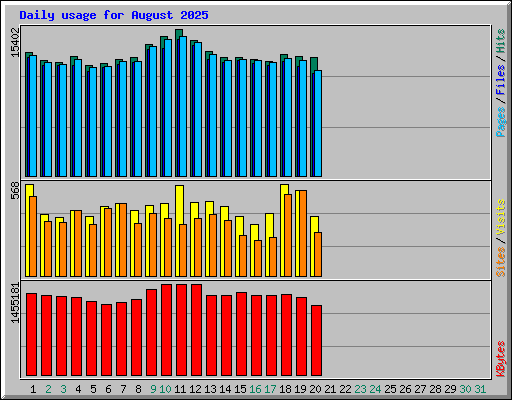The width and height of the screenshot is (512, 400).
Task: Click day 25 on the date axis
Action: (x=390, y=389)
